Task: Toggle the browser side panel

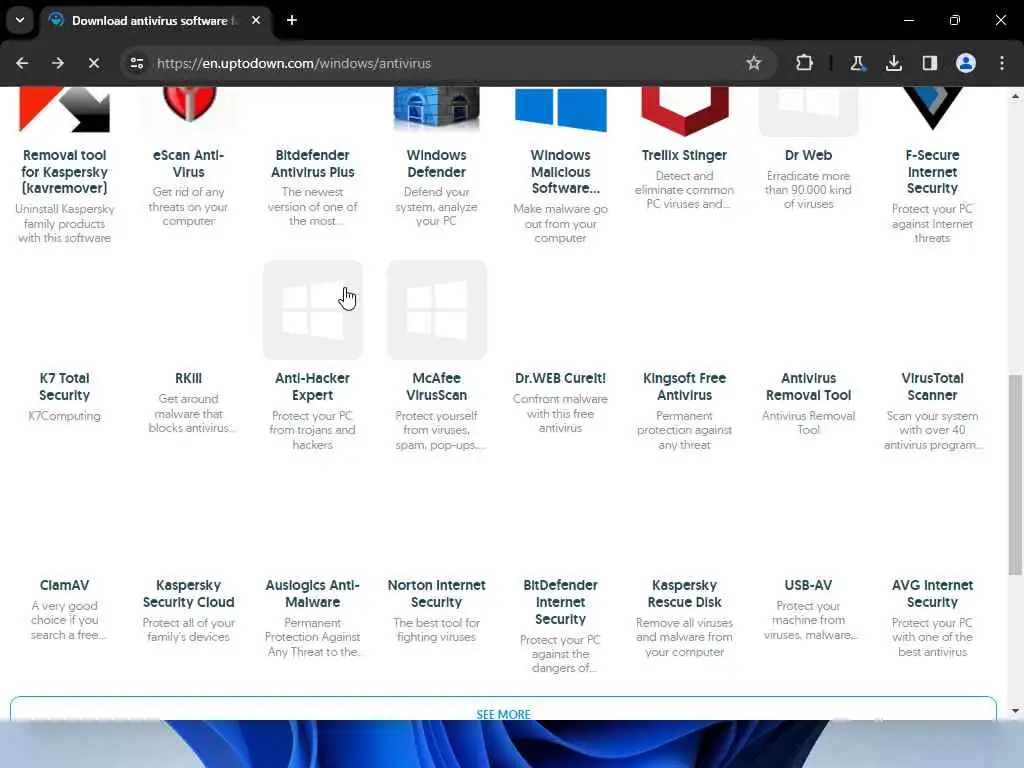Action: point(929,63)
